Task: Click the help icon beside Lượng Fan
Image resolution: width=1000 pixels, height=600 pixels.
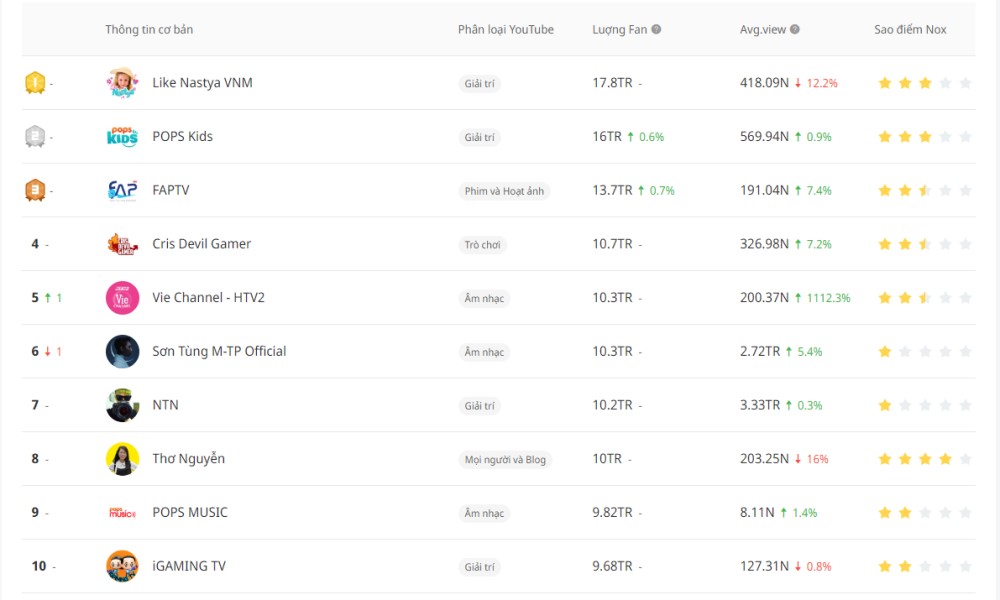Action: 656,30
